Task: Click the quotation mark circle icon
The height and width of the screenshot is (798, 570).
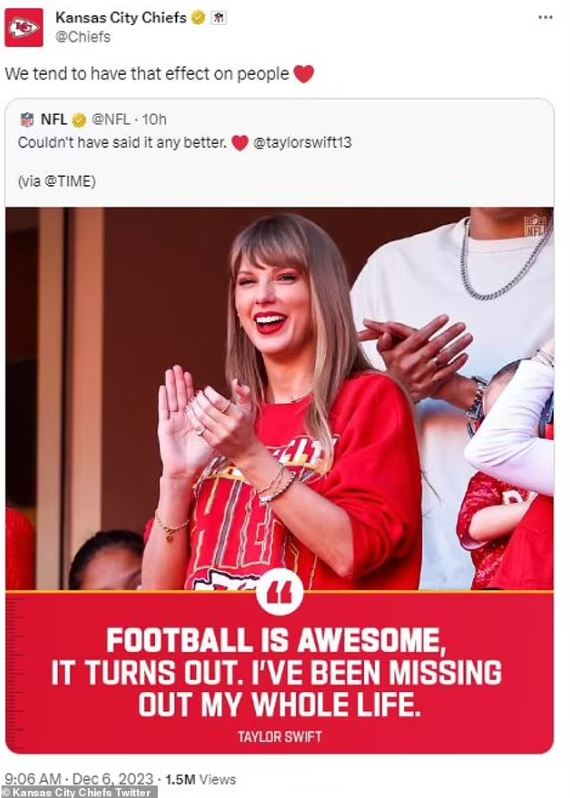Action: pyautogui.click(x=279, y=592)
